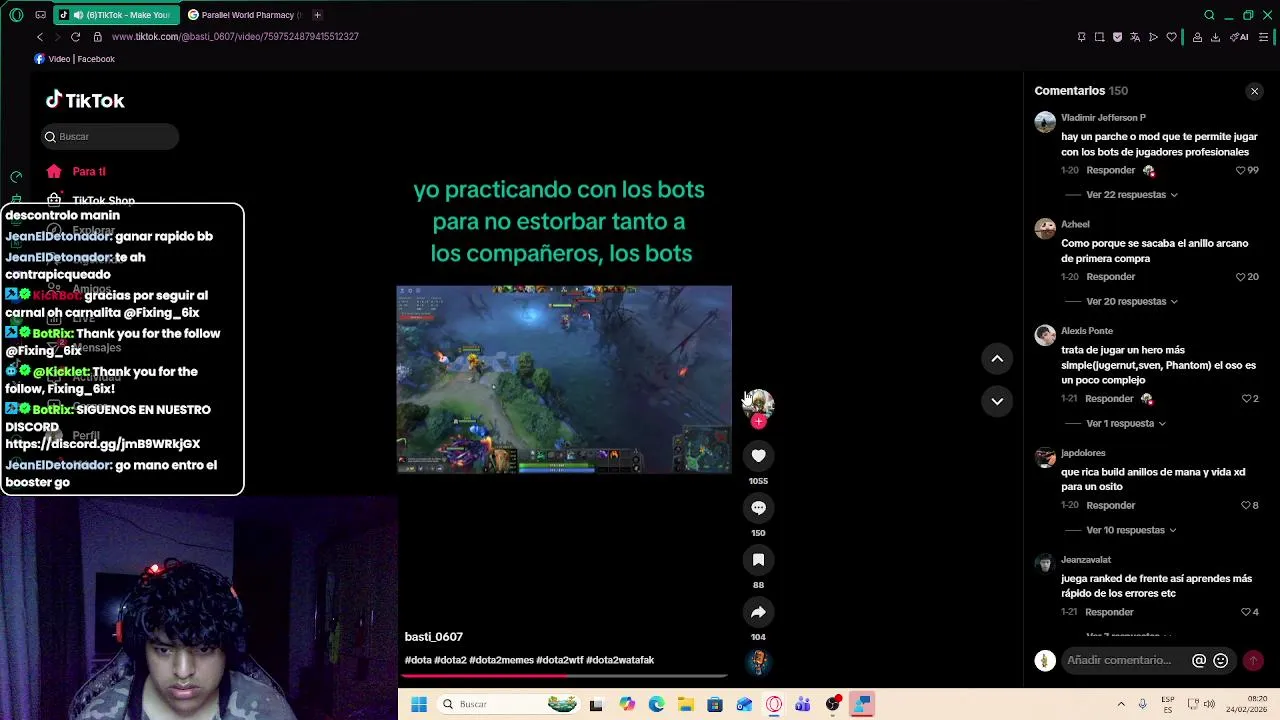Bookmark the video with the save icon
The height and width of the screenshot is (720, 1280).
[x=758, y=560]
